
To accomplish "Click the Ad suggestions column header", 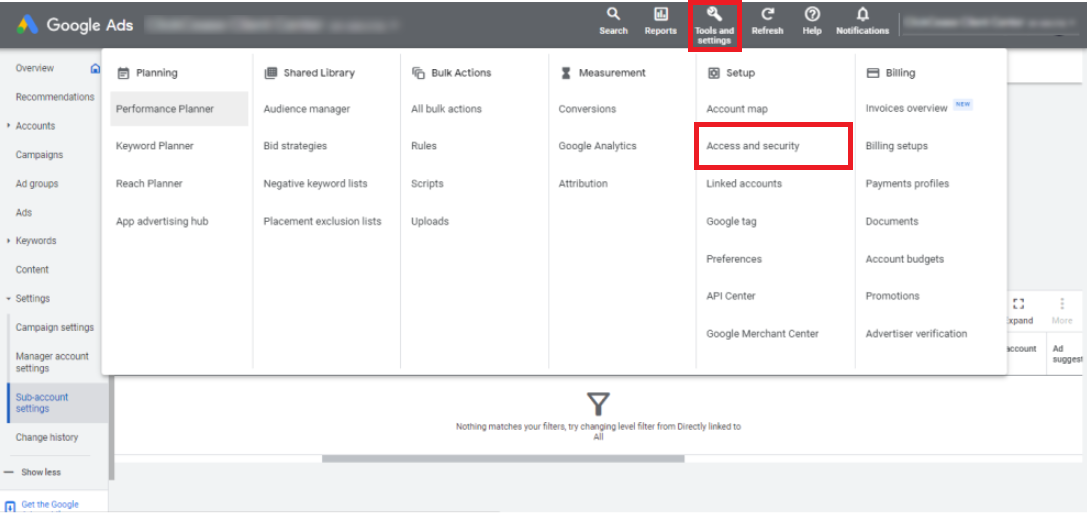I will 1067,354.
